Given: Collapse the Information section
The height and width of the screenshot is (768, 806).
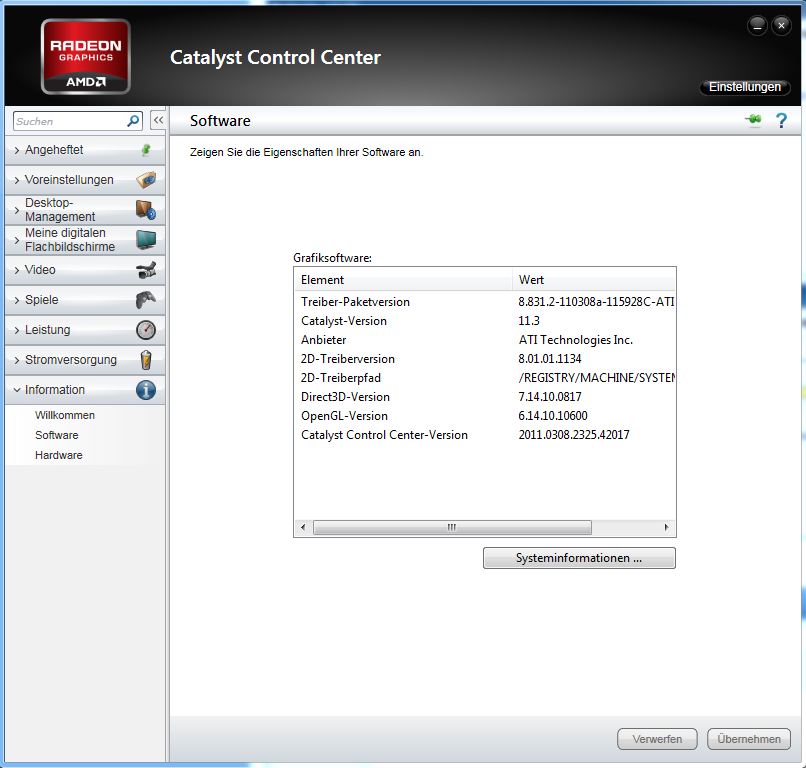Looking at the screenshot, I should pyautogui.click(x=85, y=390).
